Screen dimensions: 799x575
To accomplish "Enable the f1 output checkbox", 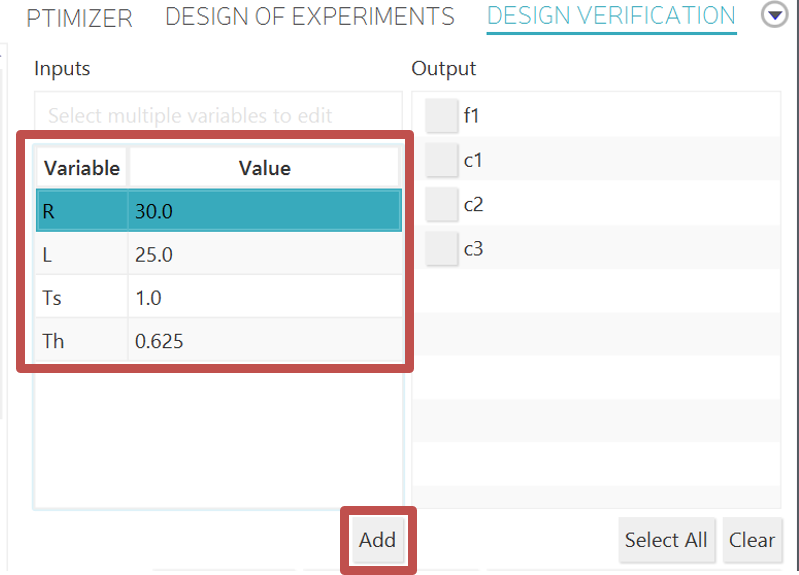I will coord(441,116).
